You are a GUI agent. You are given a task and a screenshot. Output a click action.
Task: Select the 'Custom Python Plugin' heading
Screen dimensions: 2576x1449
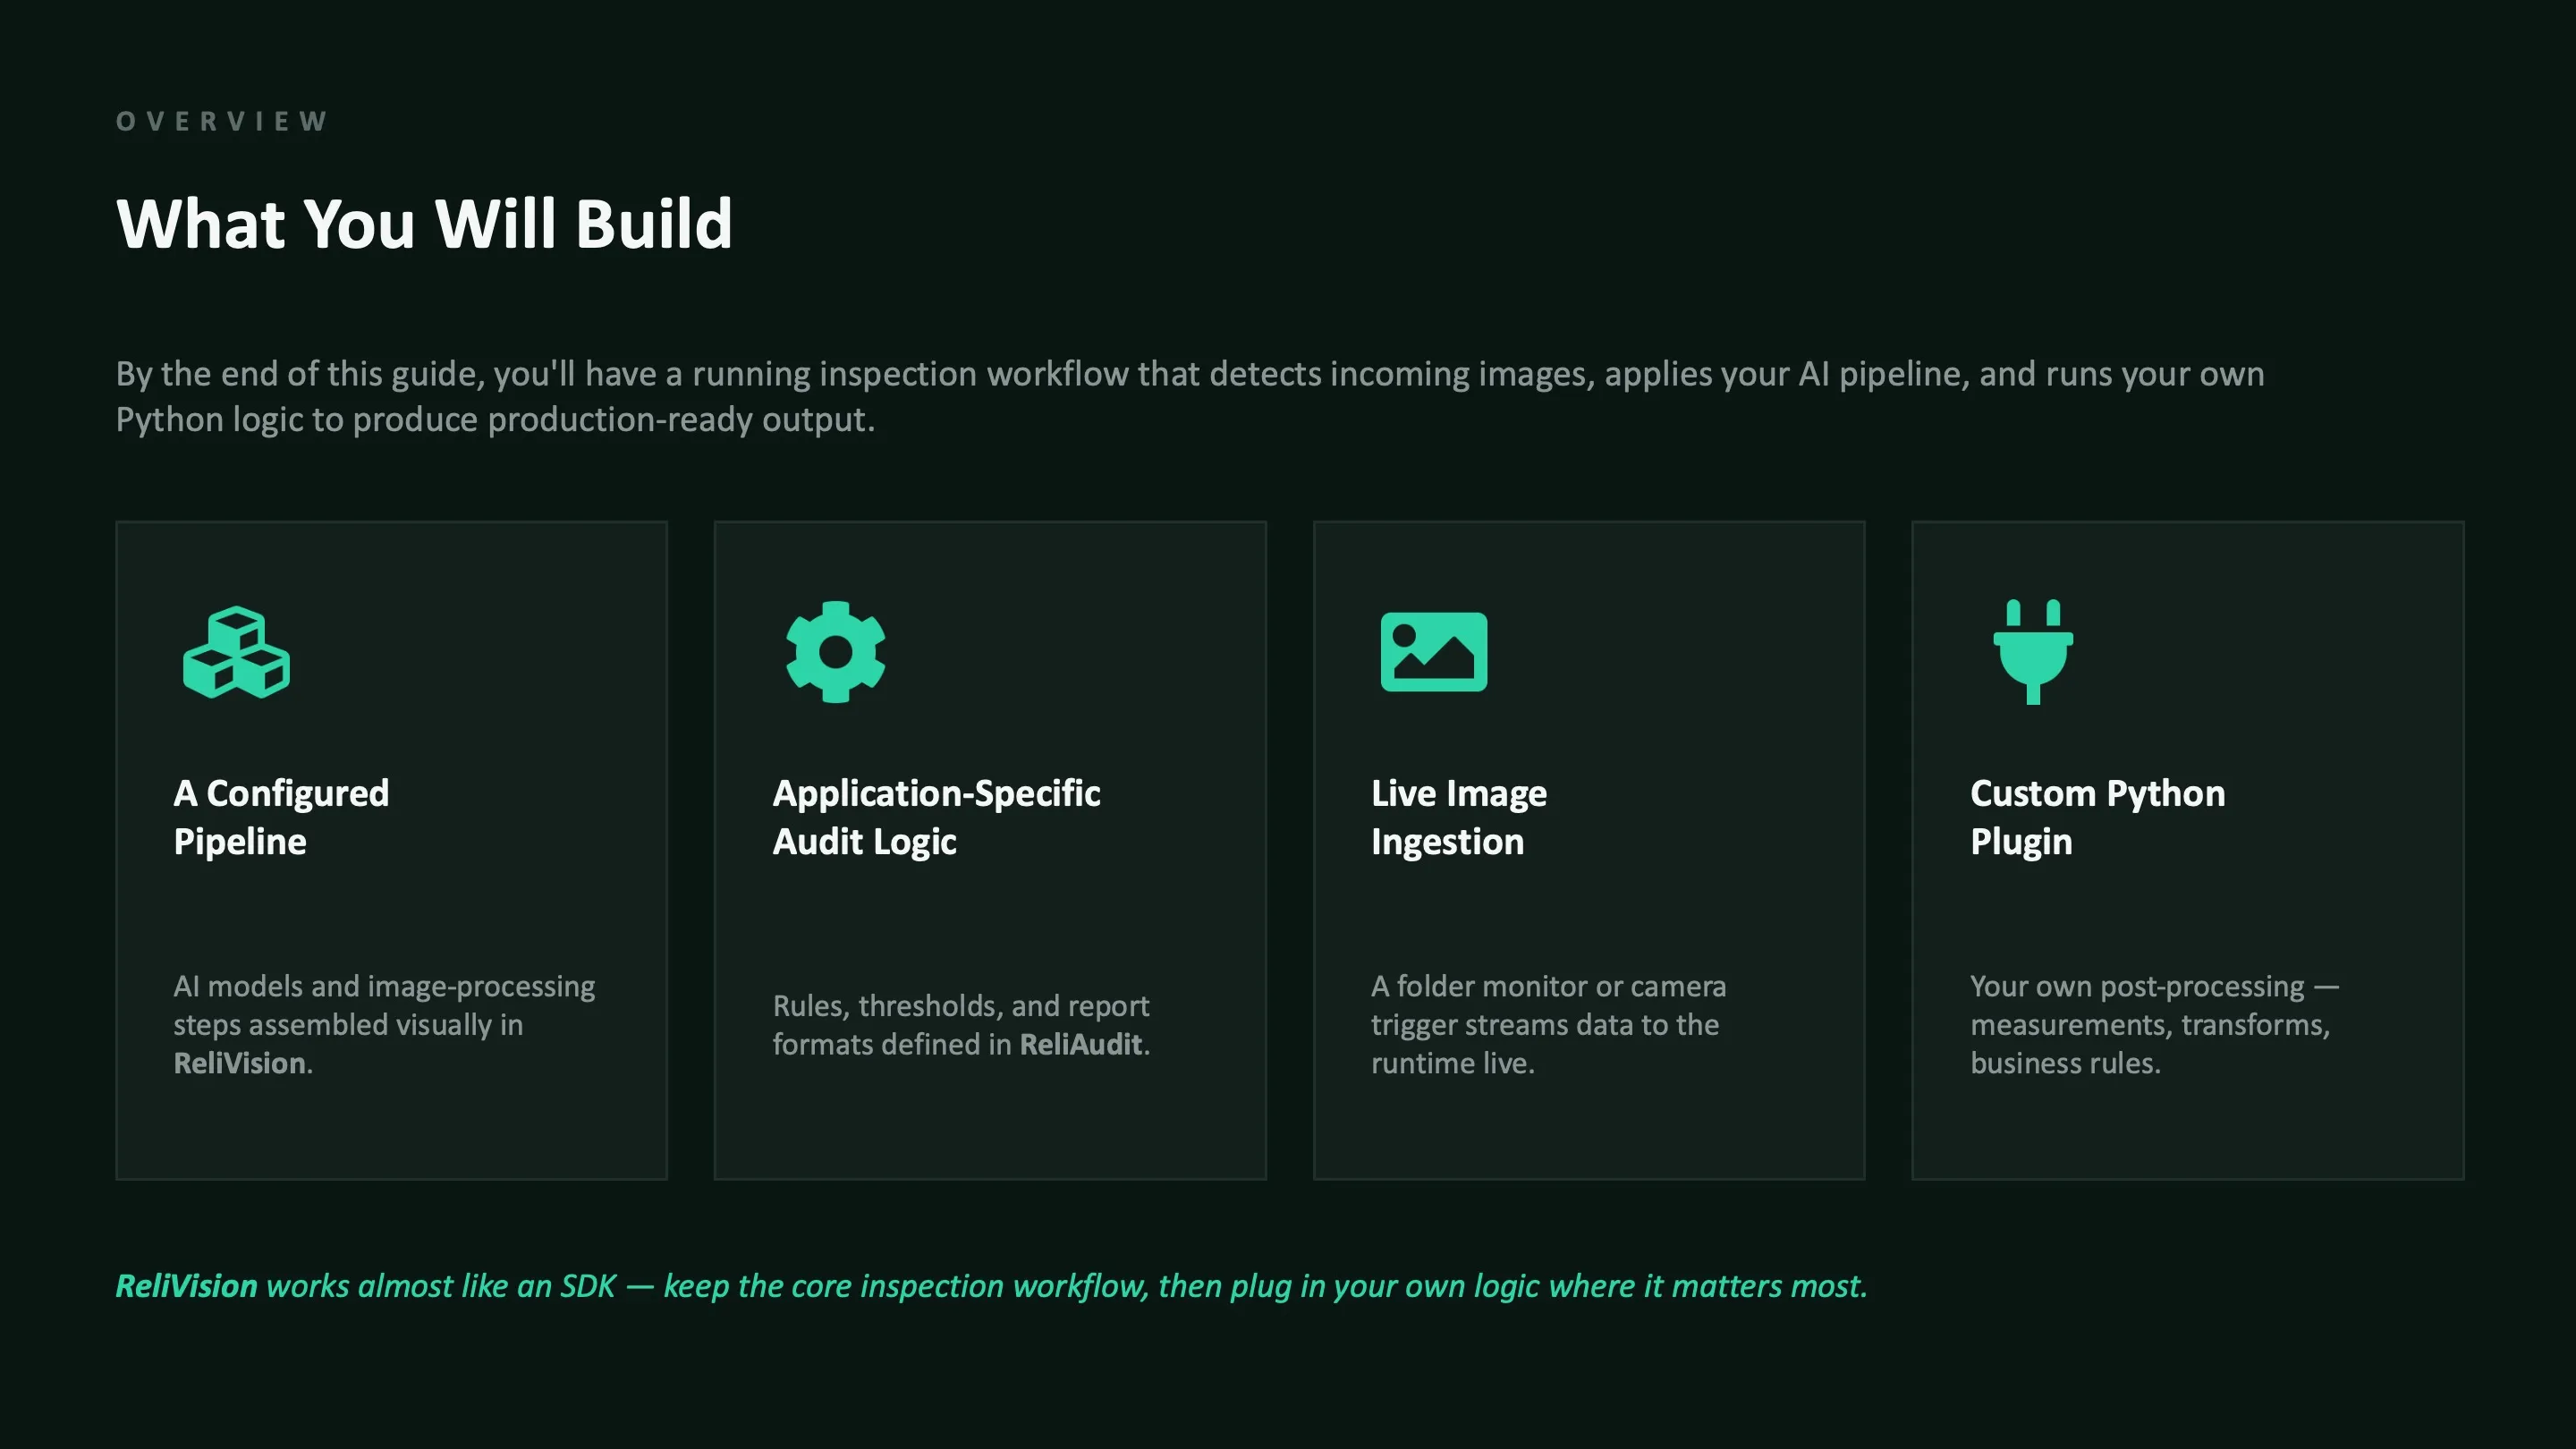point(2098,817)
